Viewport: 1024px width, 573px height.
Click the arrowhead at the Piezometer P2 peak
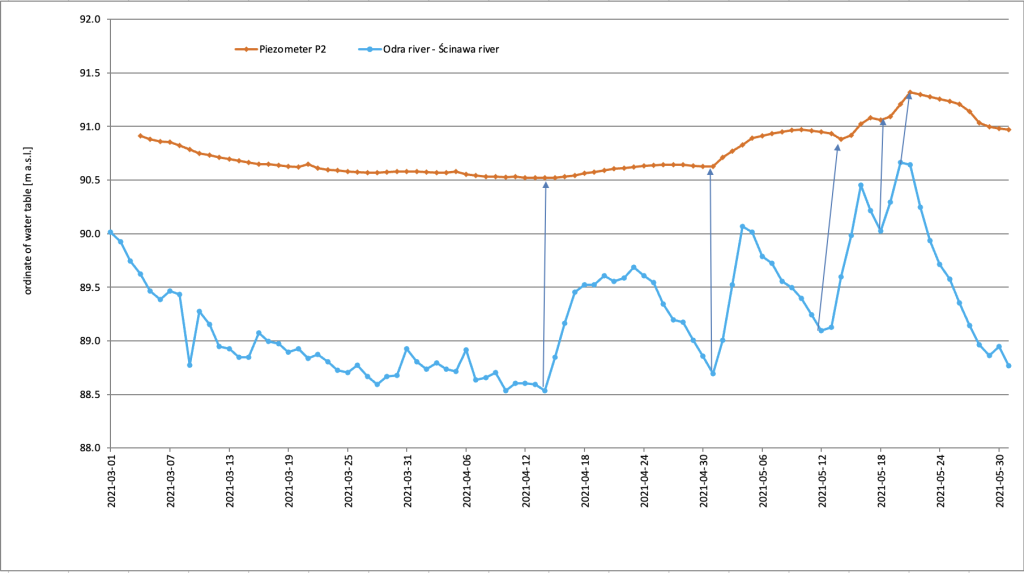coord(908,96)
